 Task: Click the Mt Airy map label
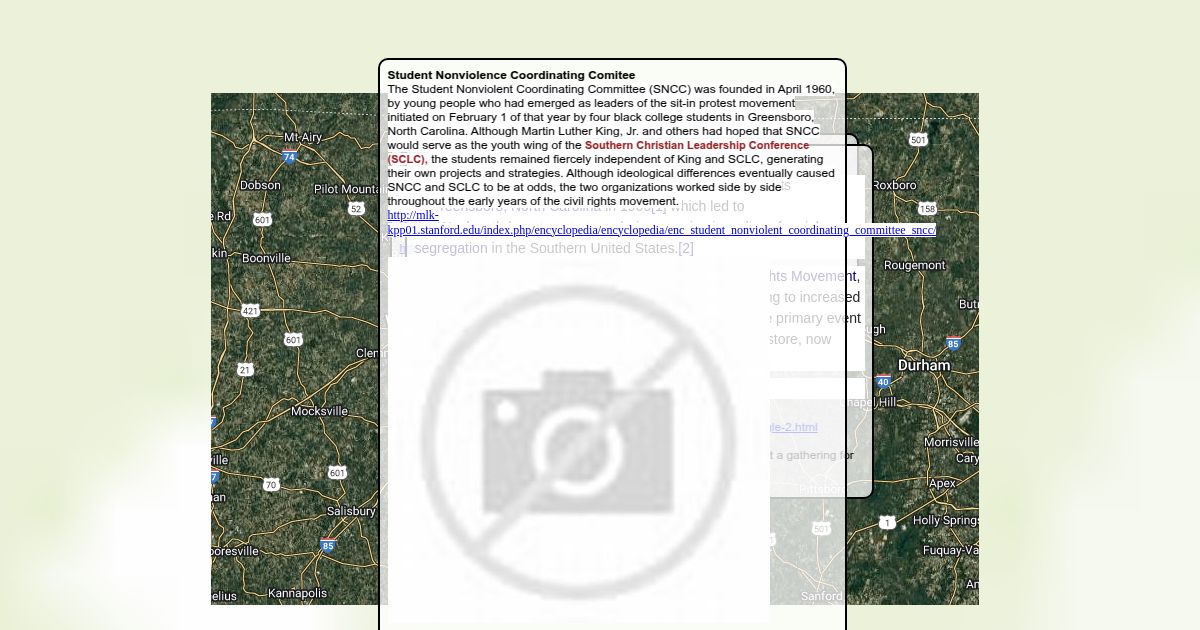(303, 138)
